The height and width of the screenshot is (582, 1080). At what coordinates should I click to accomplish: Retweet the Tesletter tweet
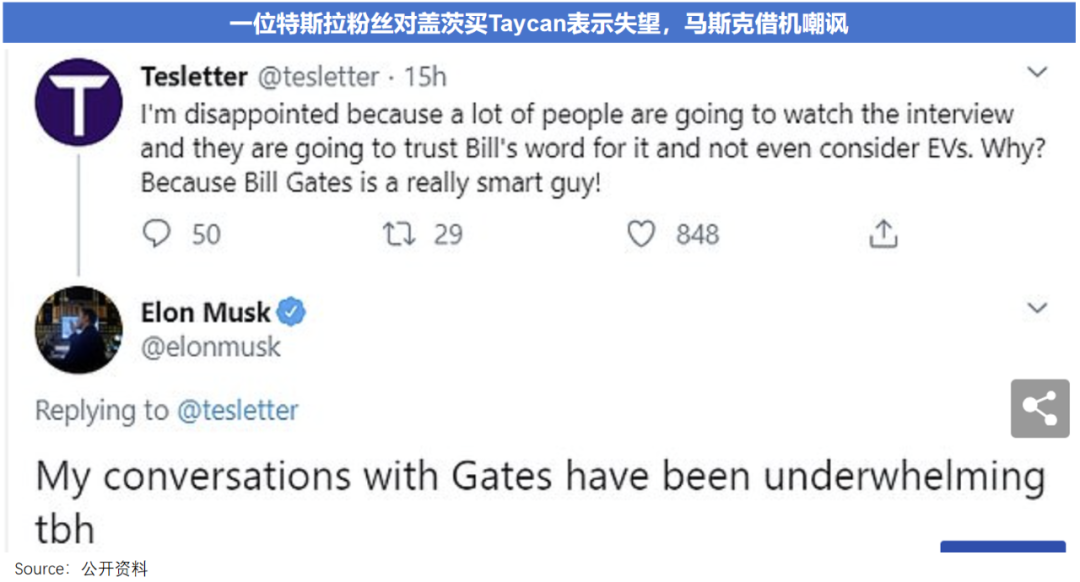(x=399, y=234)
